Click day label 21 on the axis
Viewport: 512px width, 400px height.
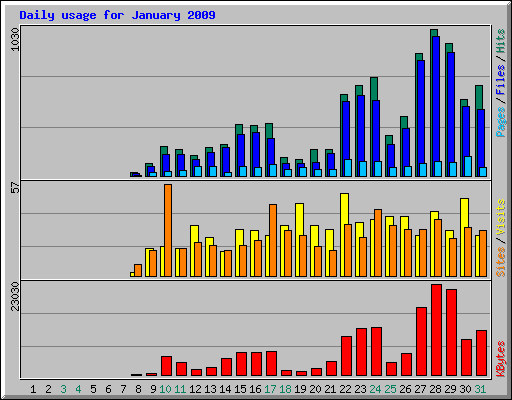point(330,389)
